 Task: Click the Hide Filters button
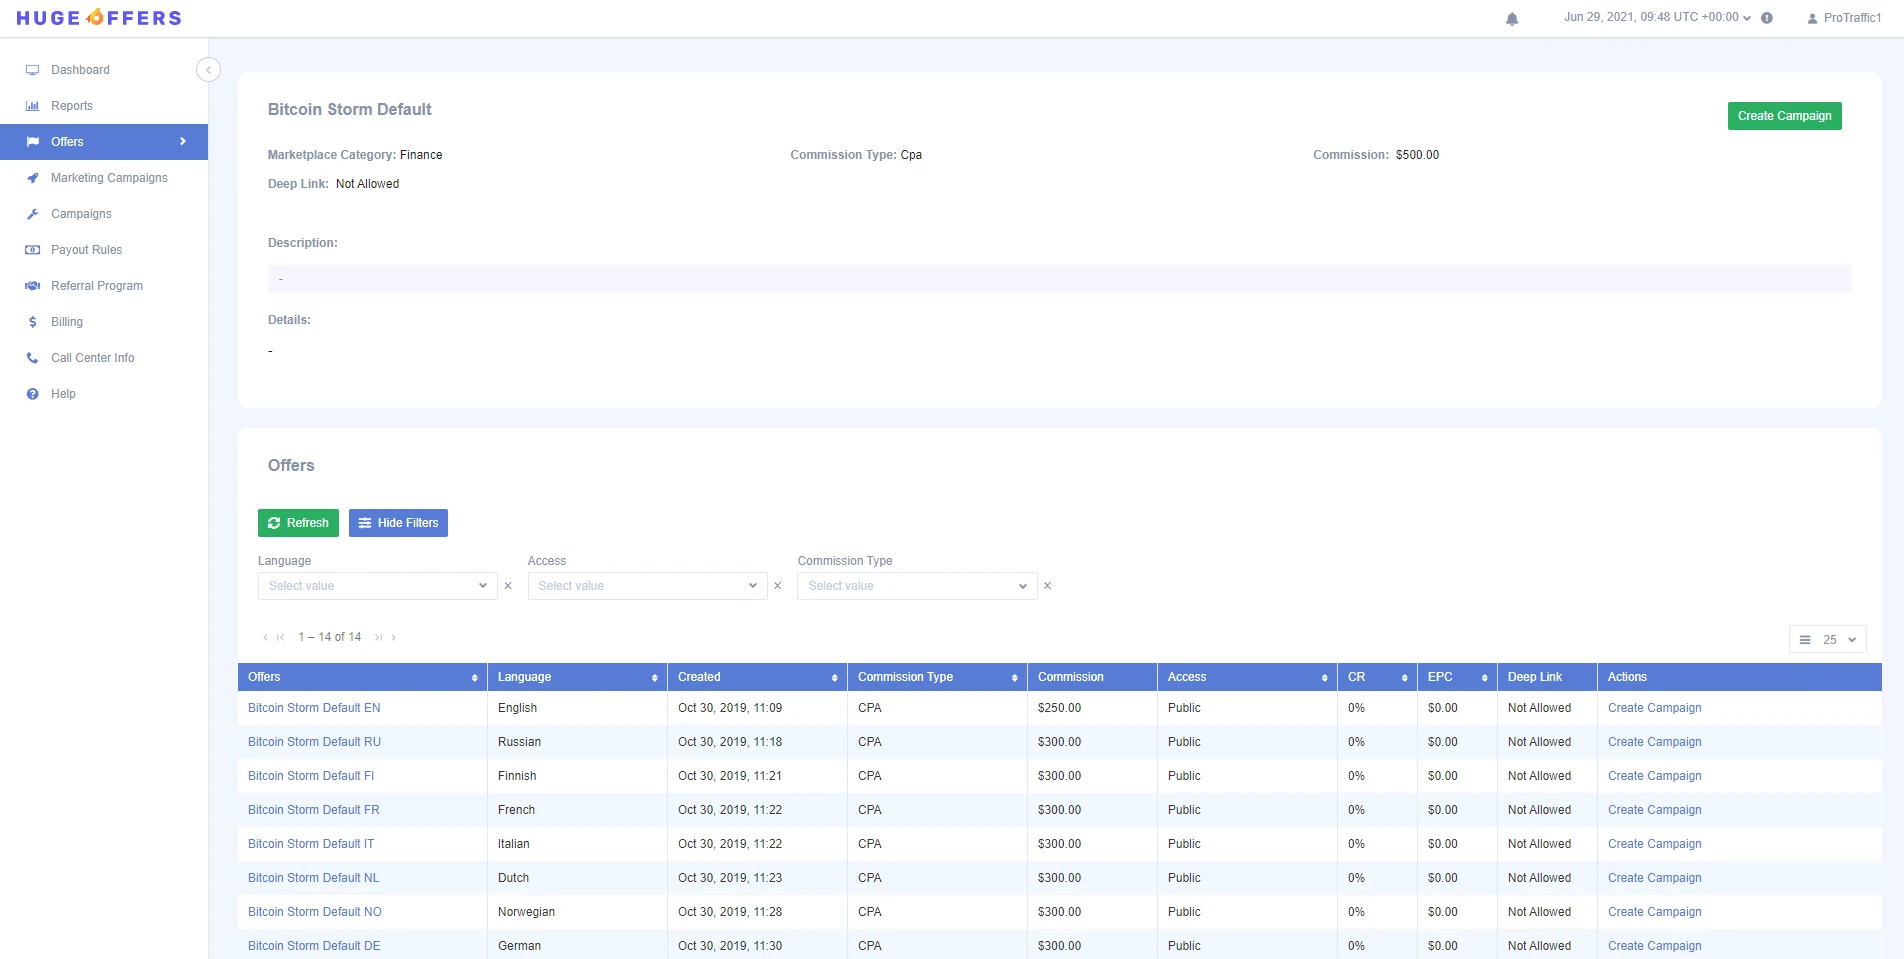pyautogui.click(x=398, y=523)
